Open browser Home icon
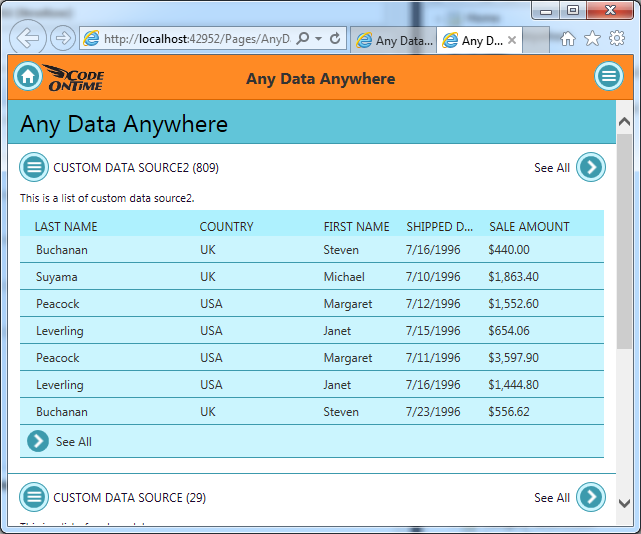 (x=567, y=39)
